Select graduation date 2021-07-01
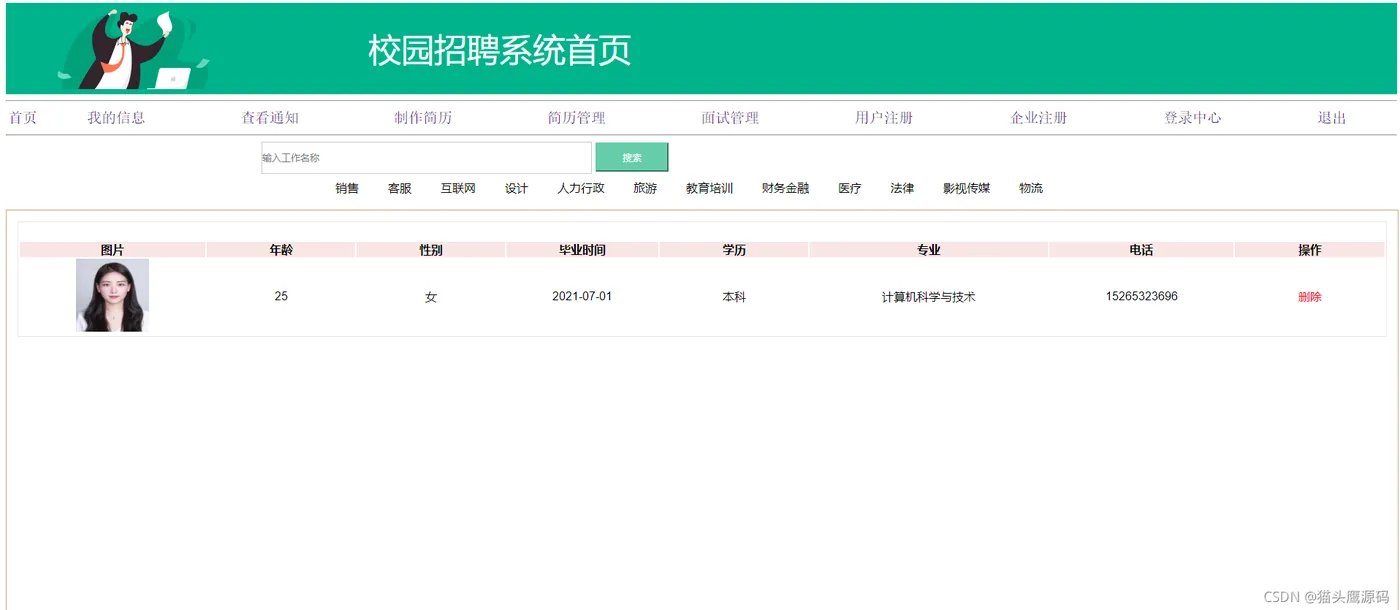This screenshot has width=1400, height=610. pyautogui.click(x=582, y=296)
